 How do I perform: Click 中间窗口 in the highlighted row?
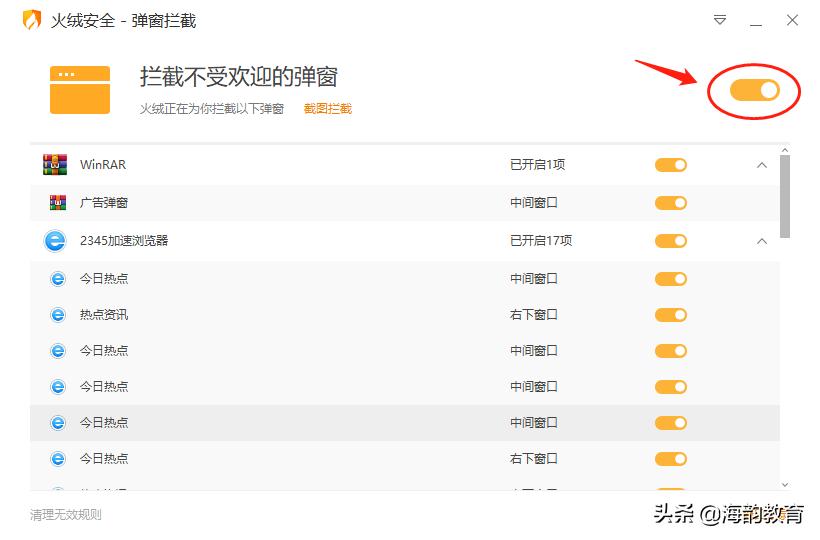tap(534, 422)
